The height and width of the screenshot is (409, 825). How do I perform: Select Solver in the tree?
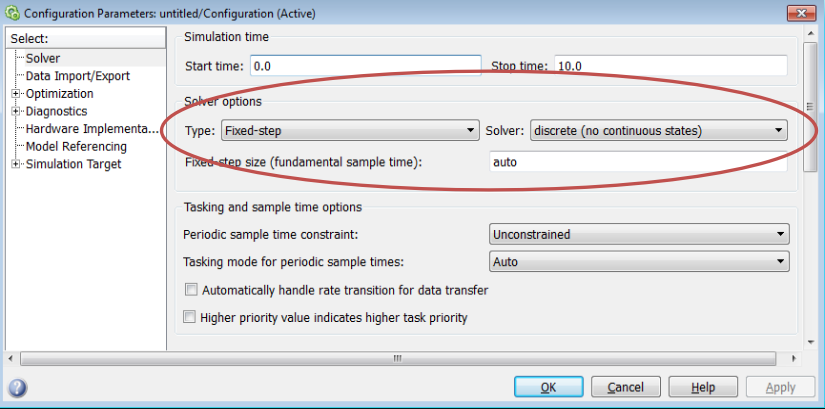[43, 59]
